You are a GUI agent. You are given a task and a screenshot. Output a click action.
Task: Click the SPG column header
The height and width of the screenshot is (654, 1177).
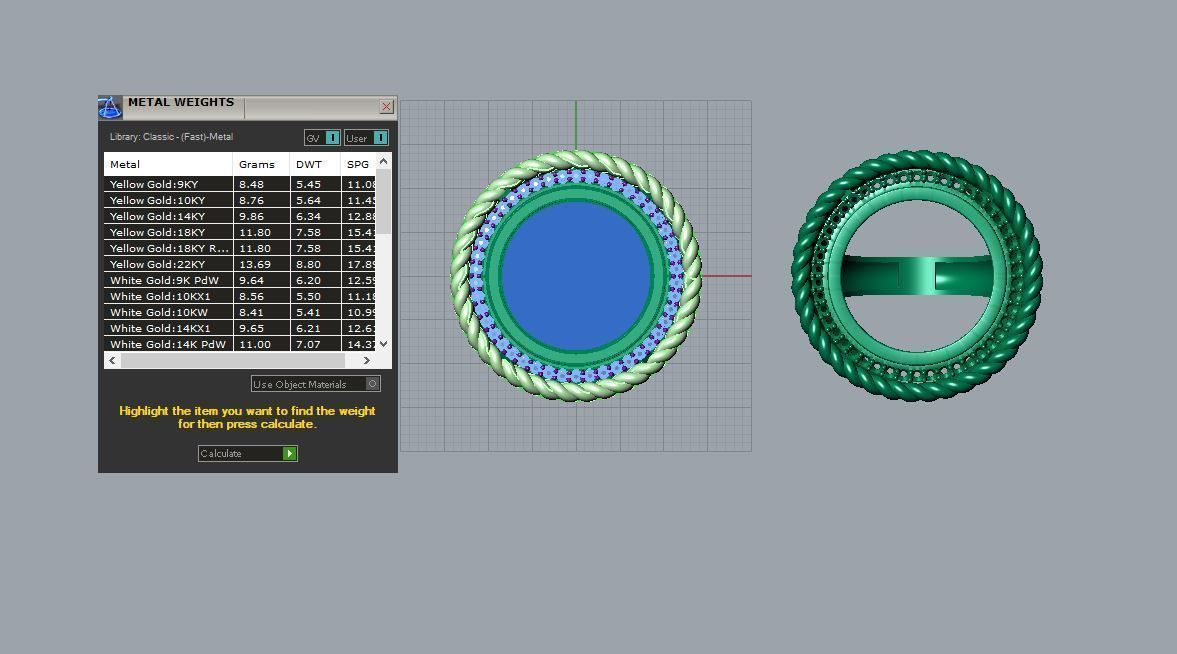click(x=358, y=164)
